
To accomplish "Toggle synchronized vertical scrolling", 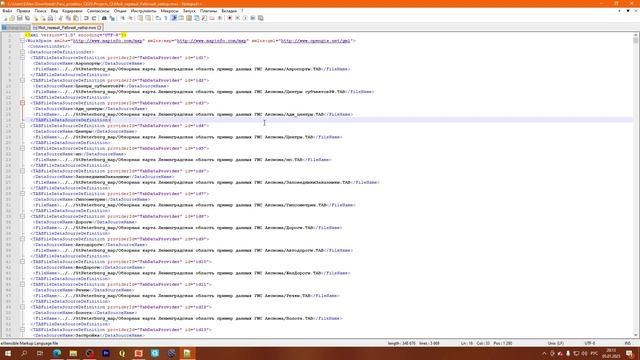I will click(140, 18).
